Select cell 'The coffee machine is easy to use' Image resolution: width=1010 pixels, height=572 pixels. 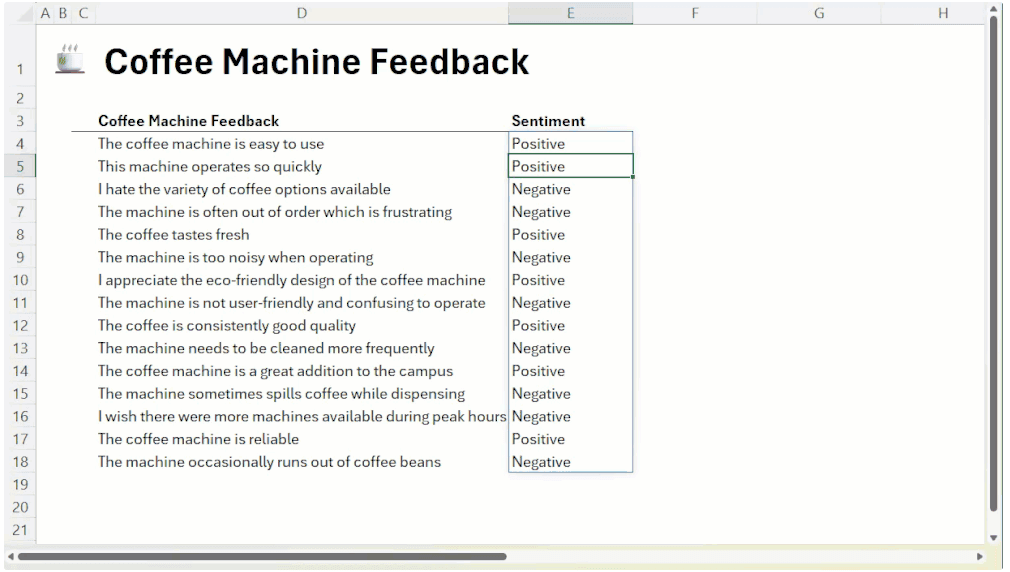tap(301, 144)
